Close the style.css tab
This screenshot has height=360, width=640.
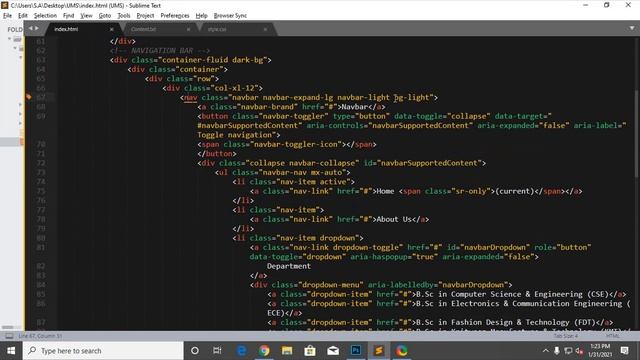[x=265, y=29]
